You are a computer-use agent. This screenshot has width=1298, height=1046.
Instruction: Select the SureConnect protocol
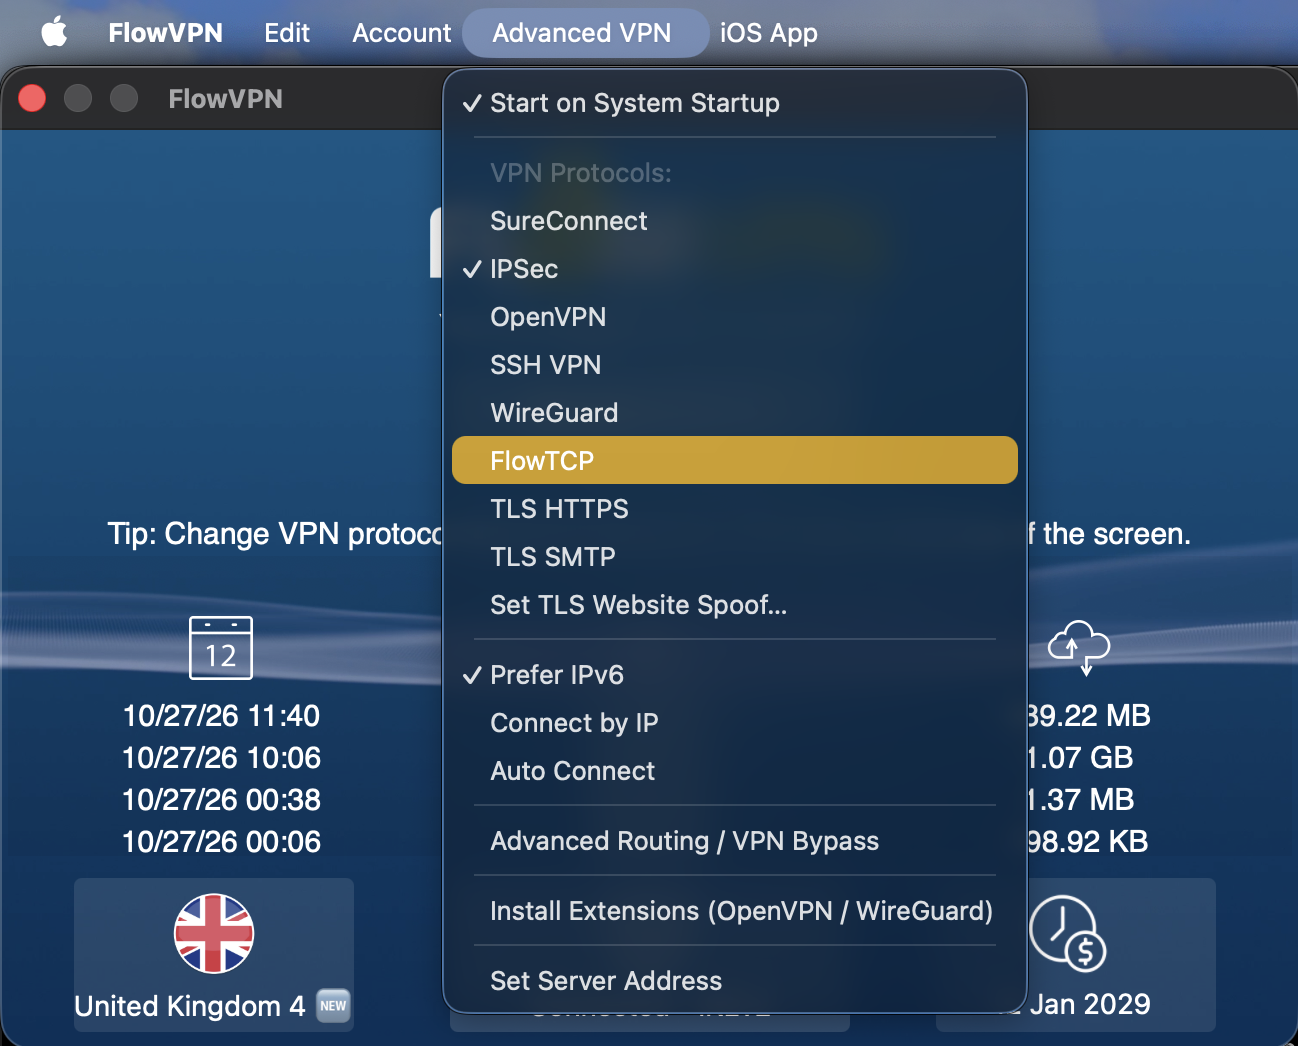(x=735, y=221)
